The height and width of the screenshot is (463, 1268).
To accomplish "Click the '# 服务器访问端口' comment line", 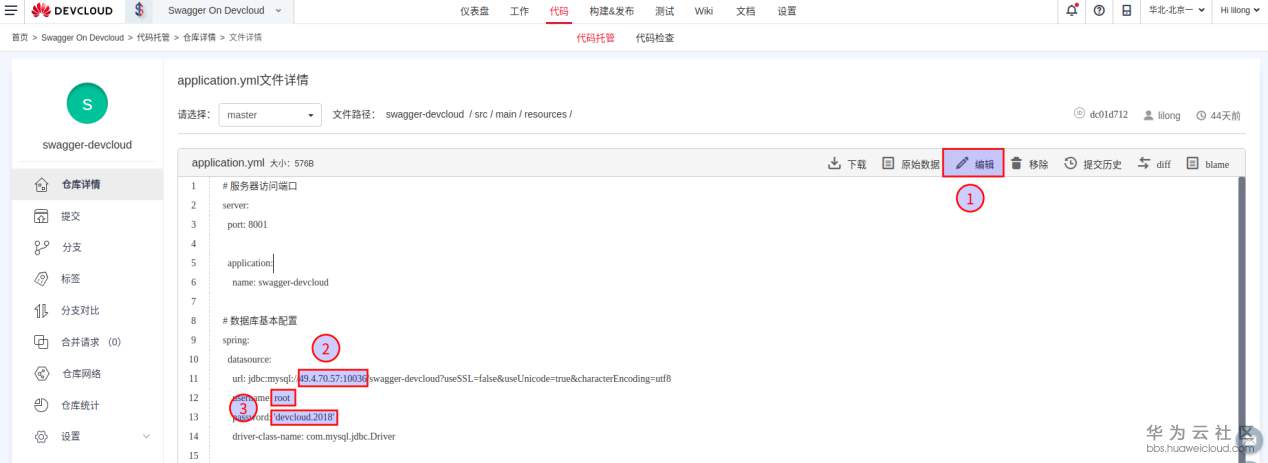I will pyautogui.click(x=260, y=186).
